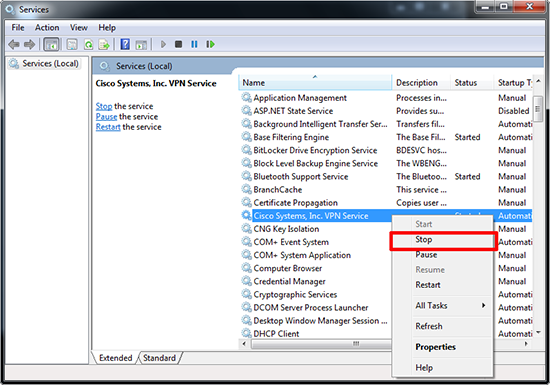The height and width of the screenshot is (385, 550).
Task: Choose Properties in the context menu
Action: click(443, 347)
